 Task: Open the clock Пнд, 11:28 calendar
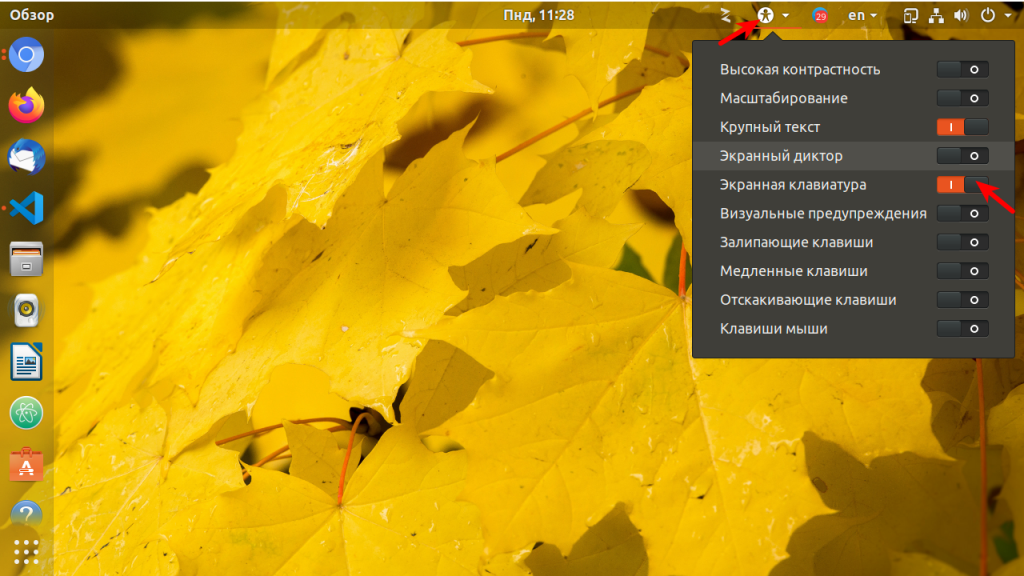pos(539,15)
